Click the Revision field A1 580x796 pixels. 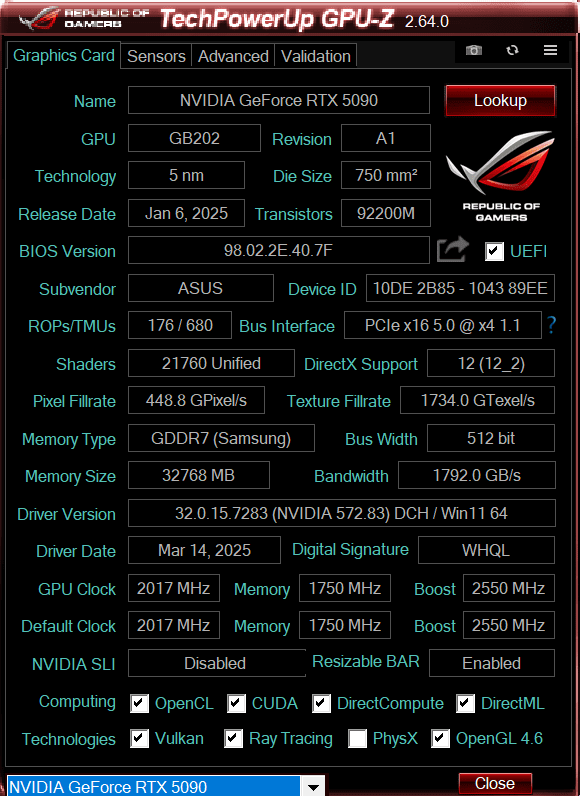click(x=386, y=138)
